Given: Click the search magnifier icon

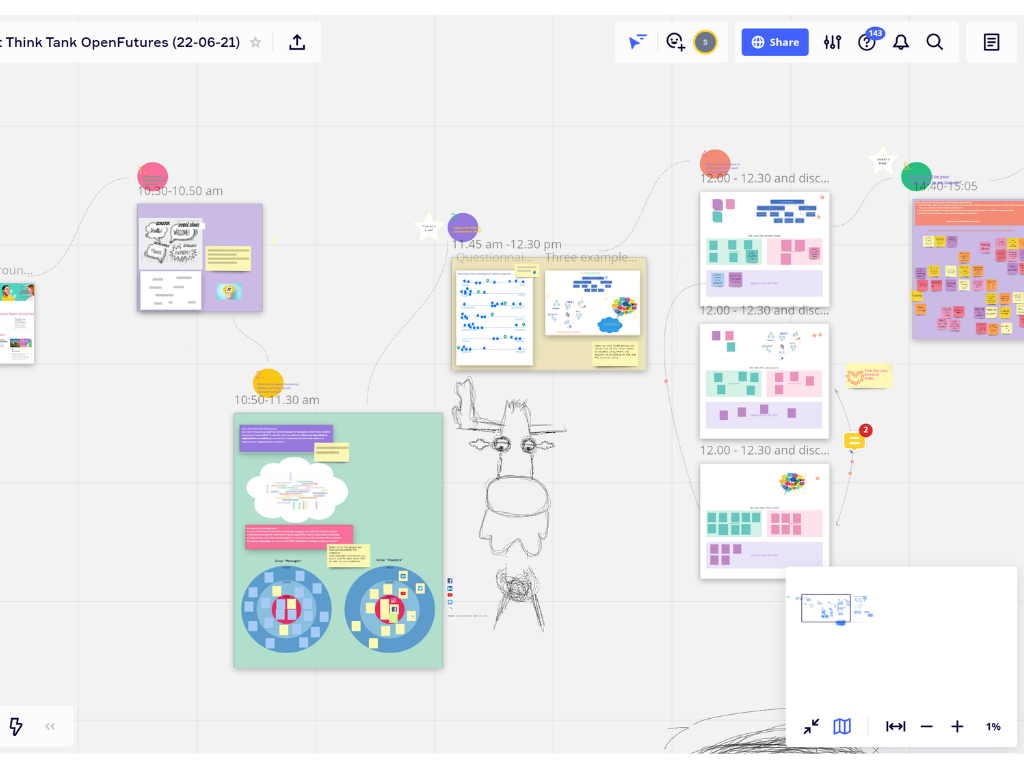Looking at the screenshot, I should 934,42.
